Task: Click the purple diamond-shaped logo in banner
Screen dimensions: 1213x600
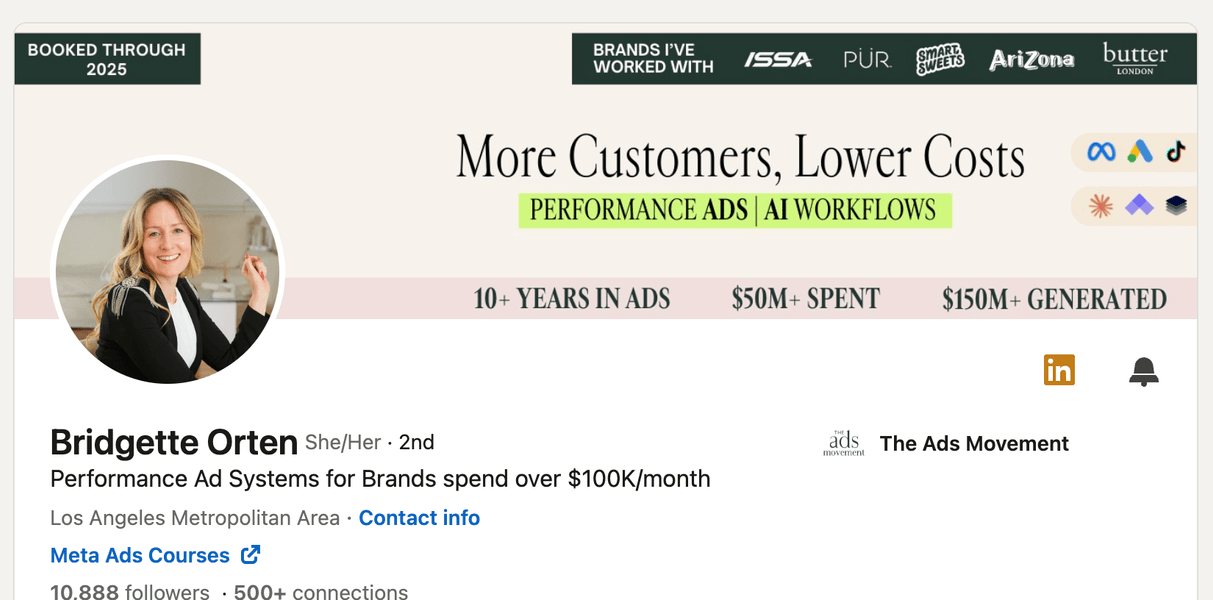Action: (1139, 206)
